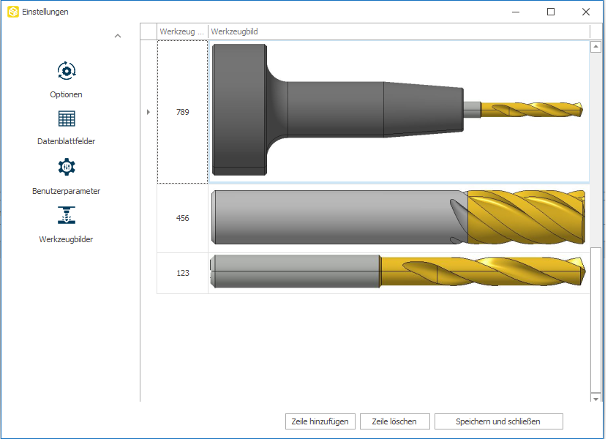Click the scrollbar down arrow in the table
The height and width of the screenshot is (440, 606).
point(596,396)
